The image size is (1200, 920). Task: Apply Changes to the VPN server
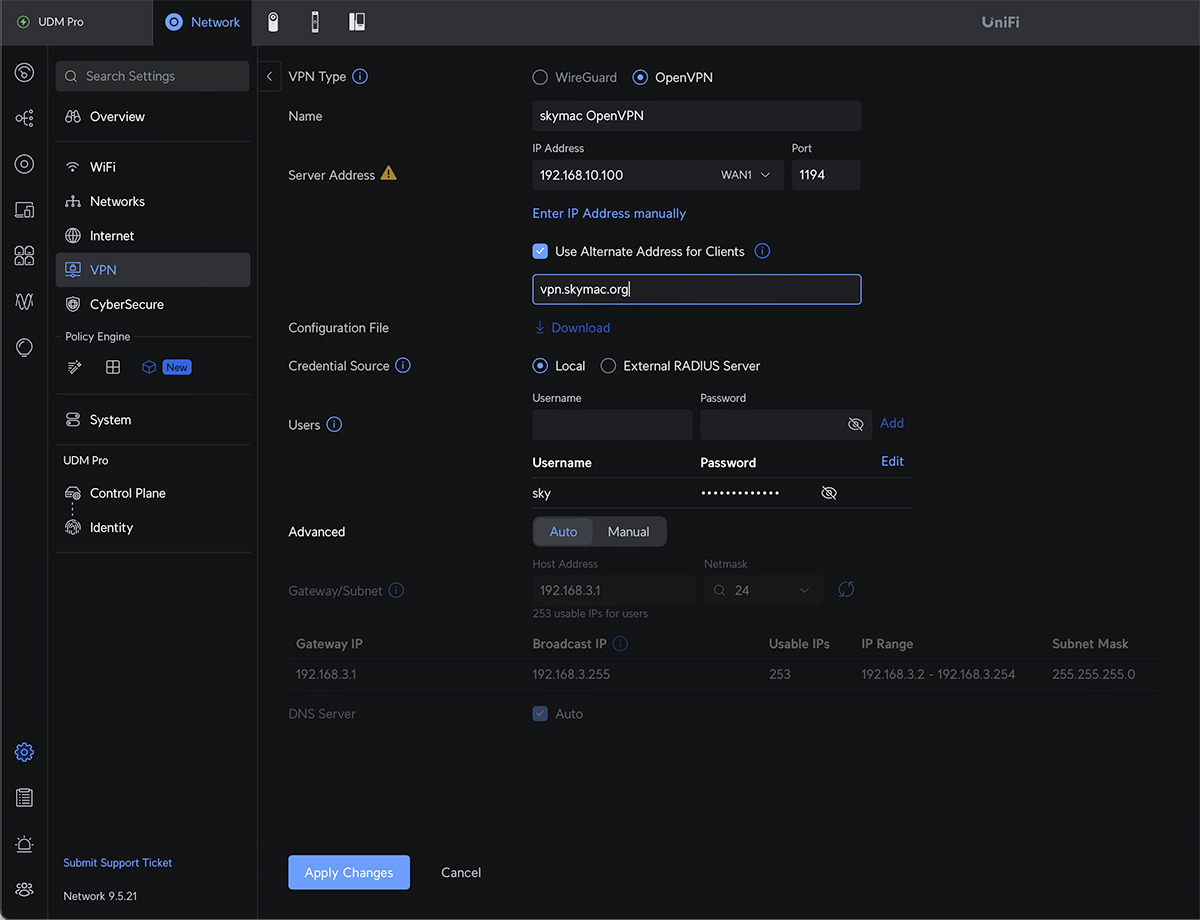(348, 872)
